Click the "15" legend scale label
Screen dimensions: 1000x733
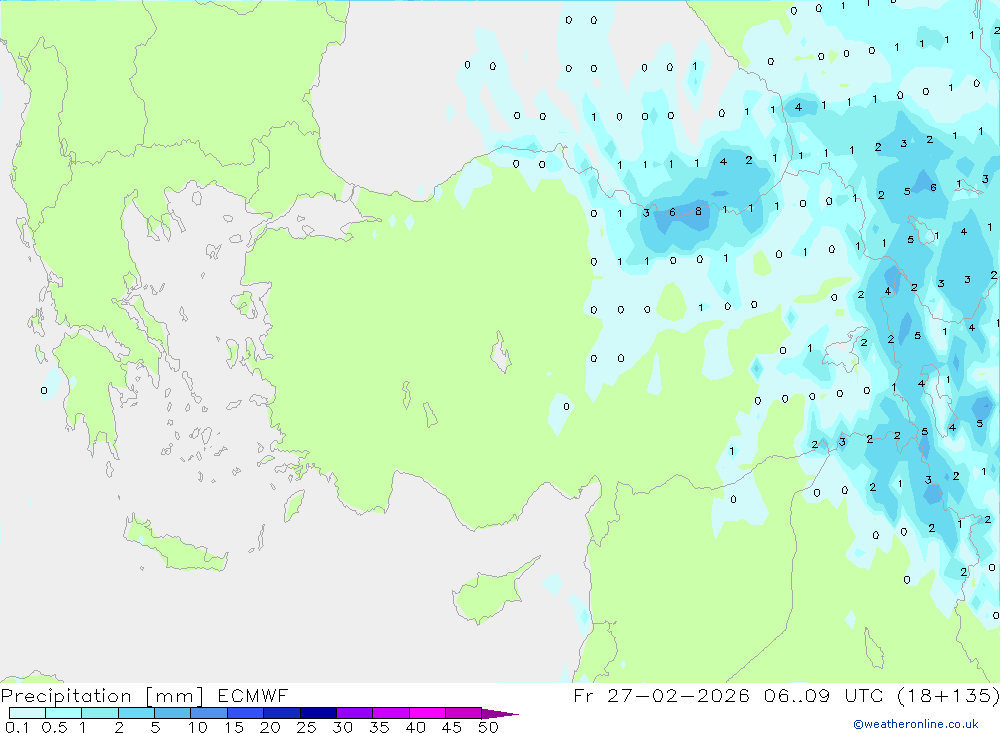pyautogui.click(x=234, y=727)
